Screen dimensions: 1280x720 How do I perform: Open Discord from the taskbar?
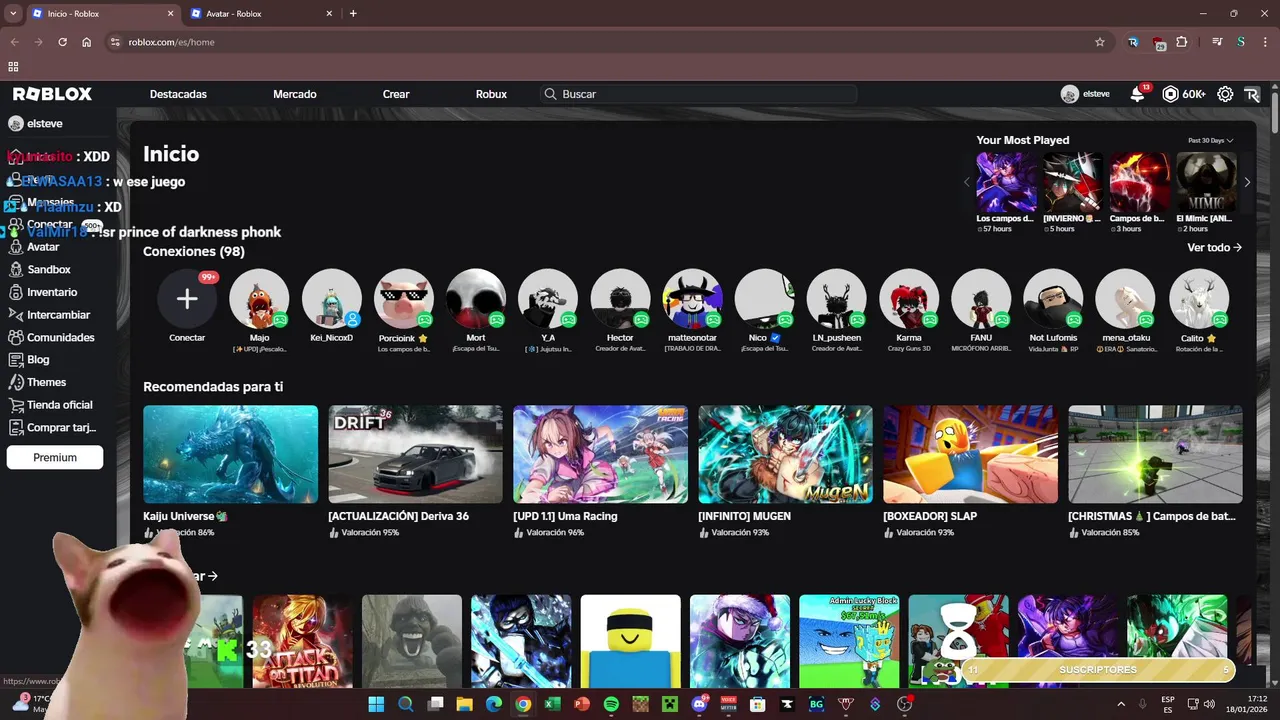click(699, 704)
